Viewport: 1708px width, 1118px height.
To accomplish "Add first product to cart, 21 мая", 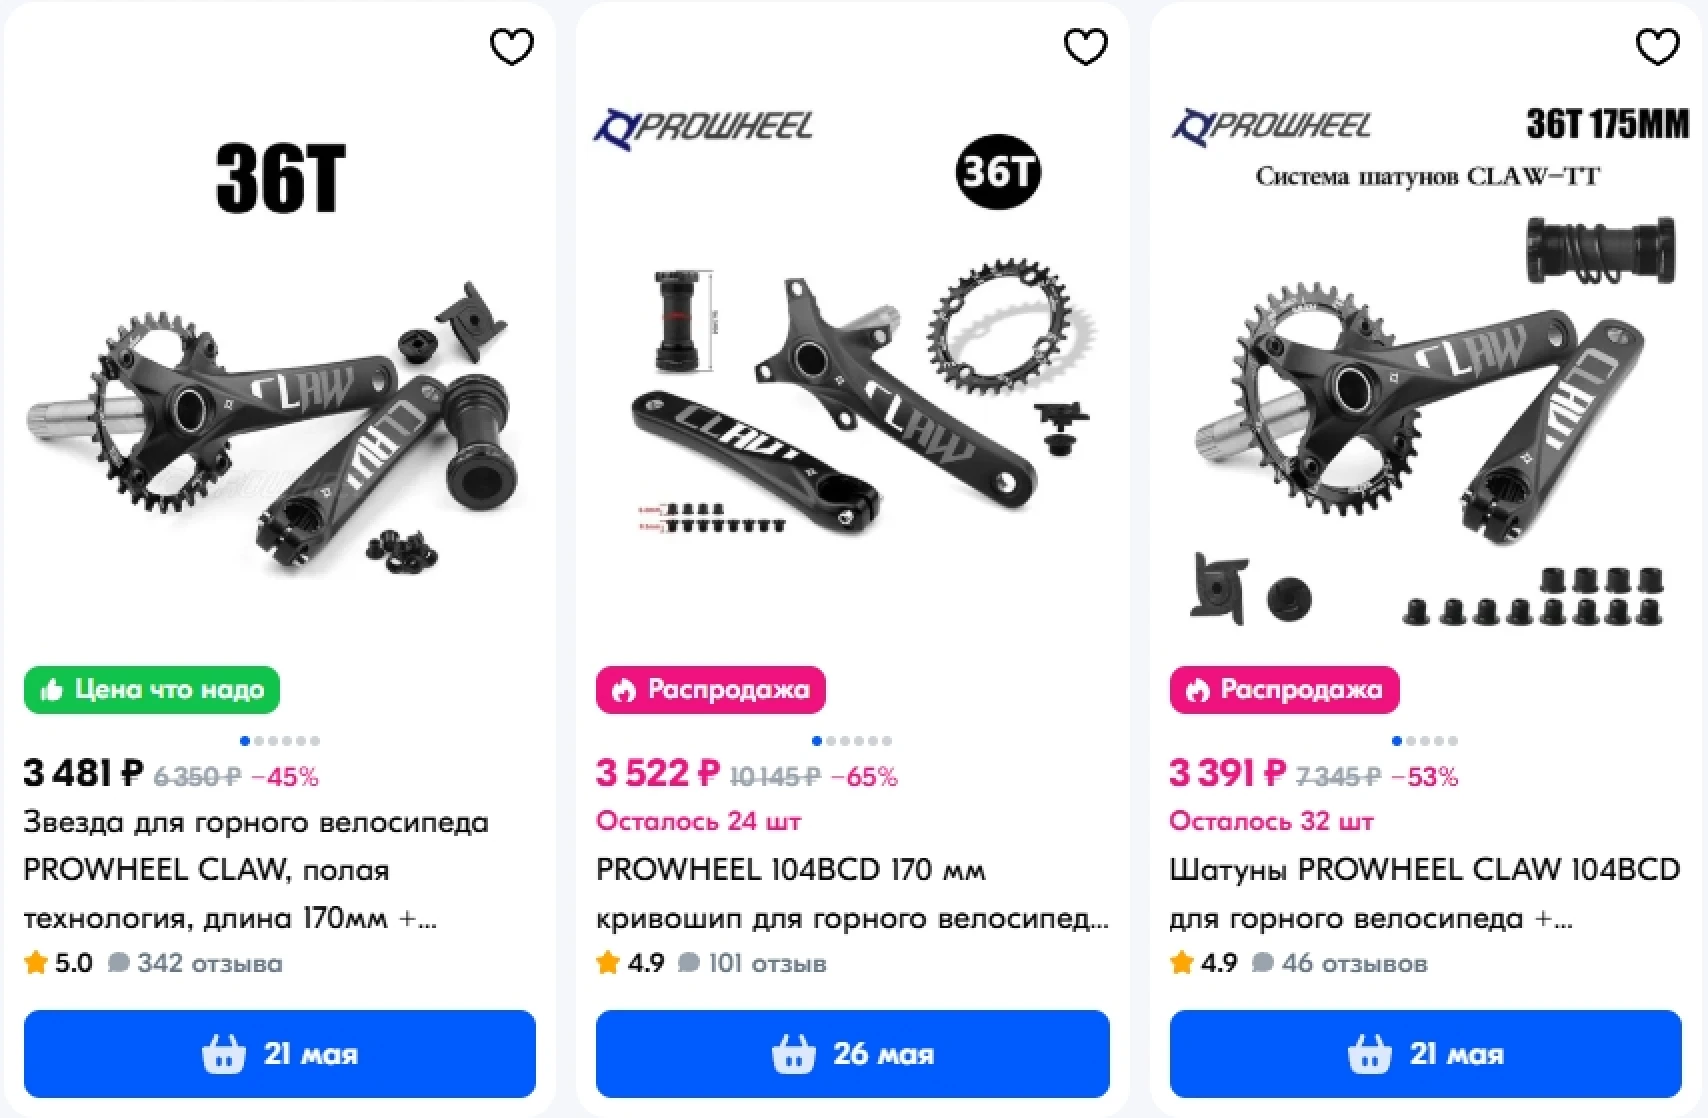I will coord(280,1054).
